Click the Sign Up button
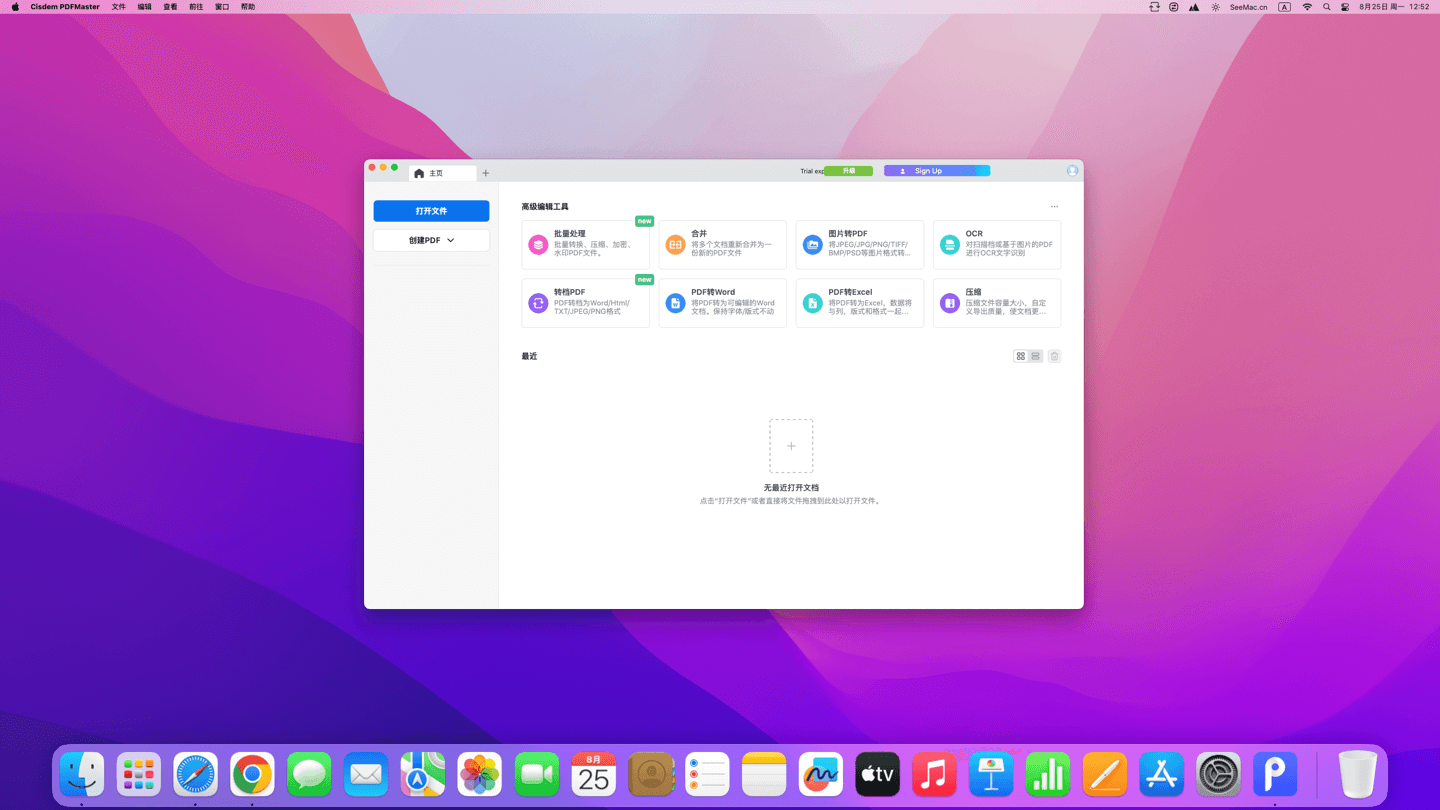Screen dimensions: 1440x810 (928, 171)
